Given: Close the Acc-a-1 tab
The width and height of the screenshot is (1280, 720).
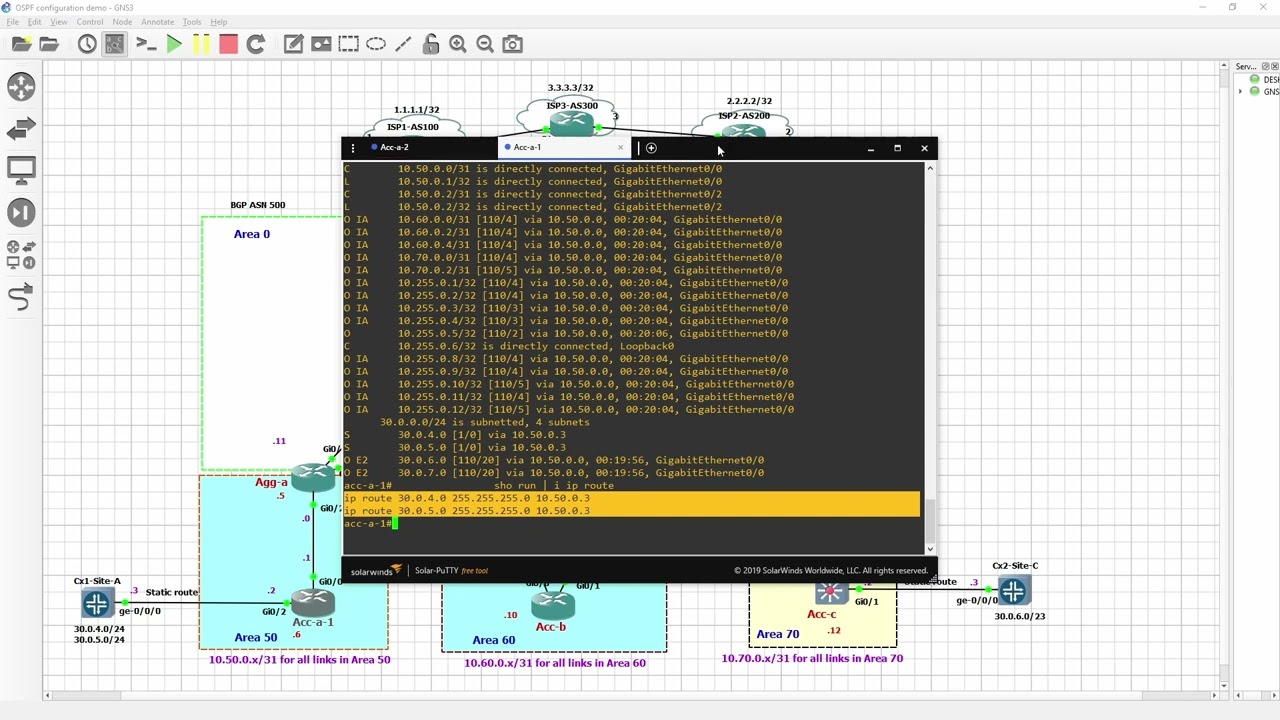Looking at the screenshot, I should [620, 148].
